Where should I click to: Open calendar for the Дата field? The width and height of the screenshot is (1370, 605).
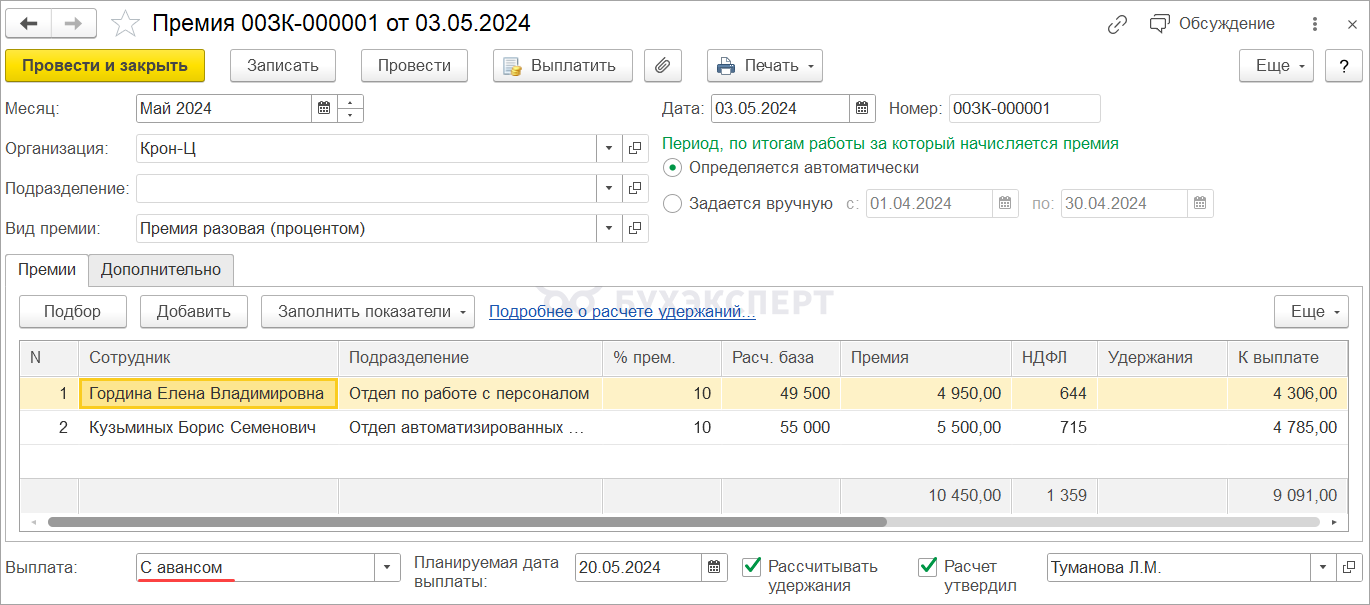point(863,109)
